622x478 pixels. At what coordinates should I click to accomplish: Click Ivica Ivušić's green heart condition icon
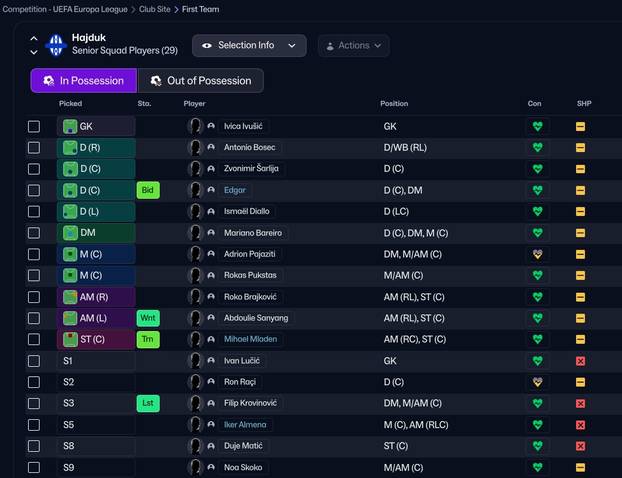pyautogui.click(x=537, y=127)
